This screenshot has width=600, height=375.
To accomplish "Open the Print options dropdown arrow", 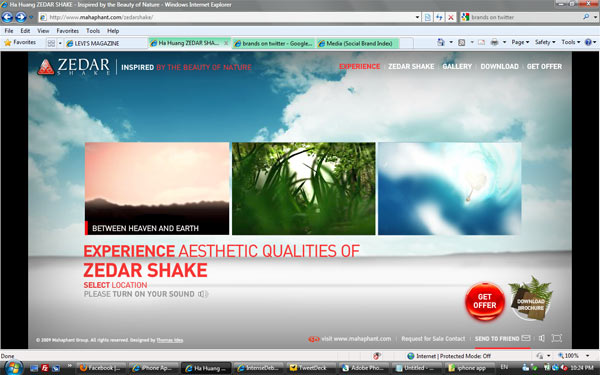I will (x=504, y=42).
